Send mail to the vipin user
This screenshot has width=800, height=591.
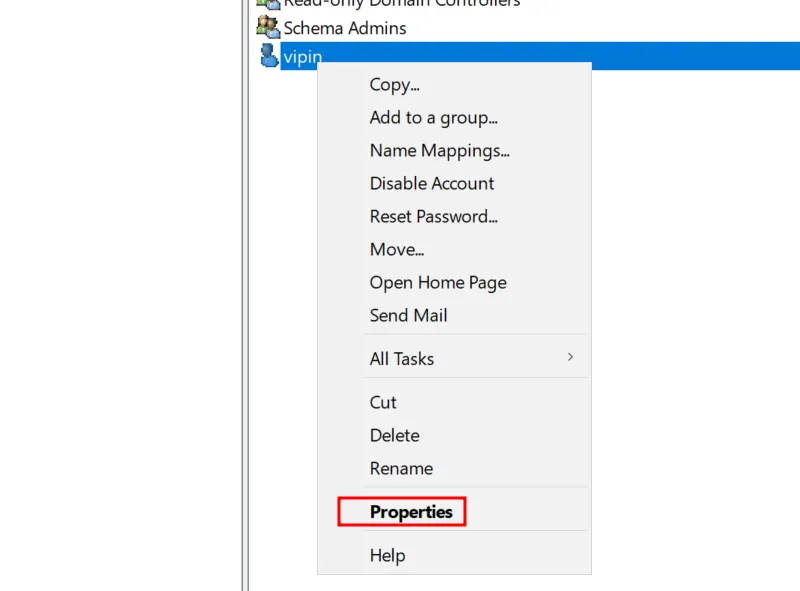pos(409,315)
